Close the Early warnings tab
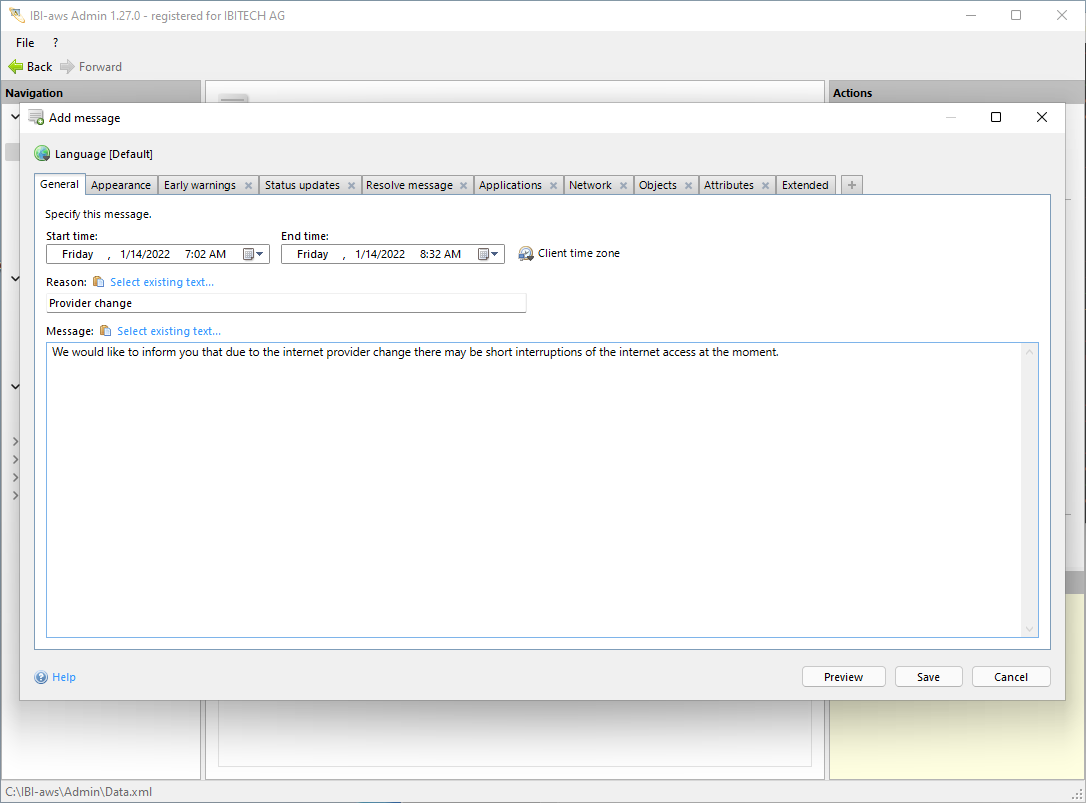Viewport: 1086px width, 803px height. (x=248, y=186)
